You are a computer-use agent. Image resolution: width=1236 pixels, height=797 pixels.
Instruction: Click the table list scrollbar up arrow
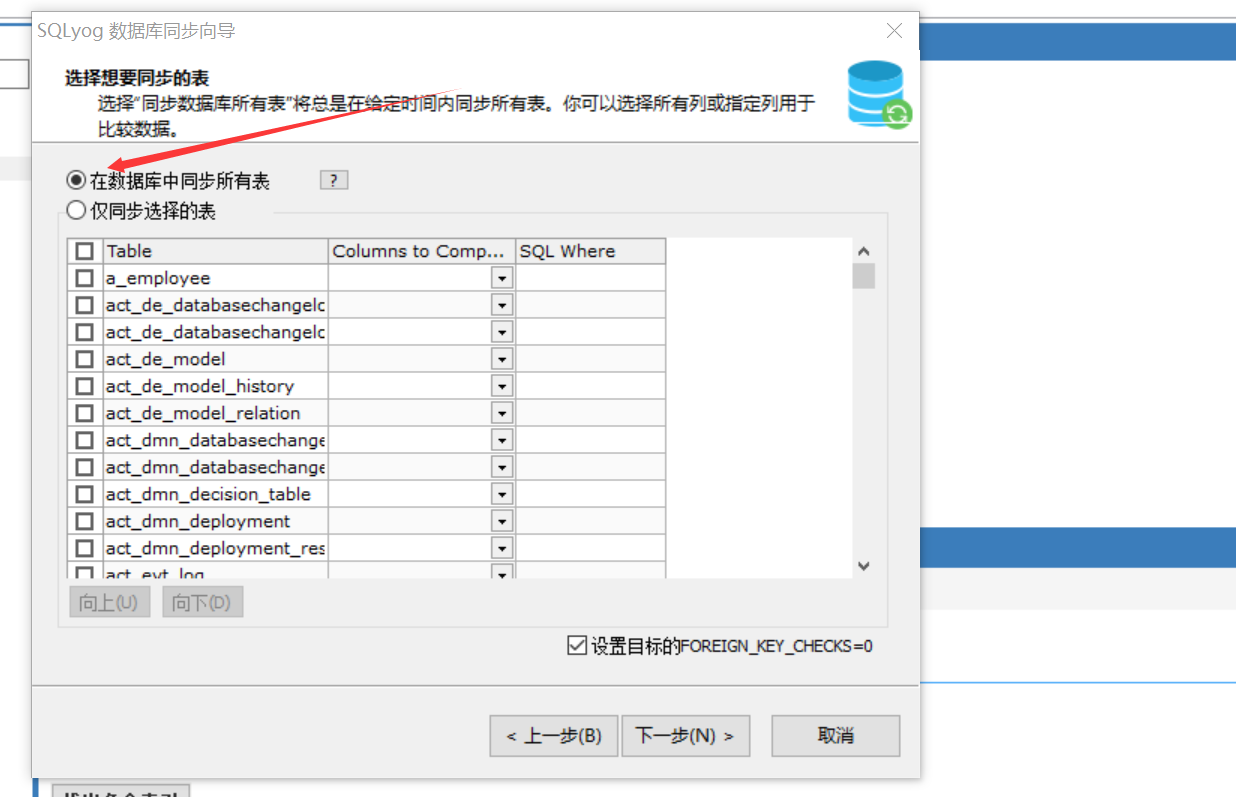tap(864, 251)
